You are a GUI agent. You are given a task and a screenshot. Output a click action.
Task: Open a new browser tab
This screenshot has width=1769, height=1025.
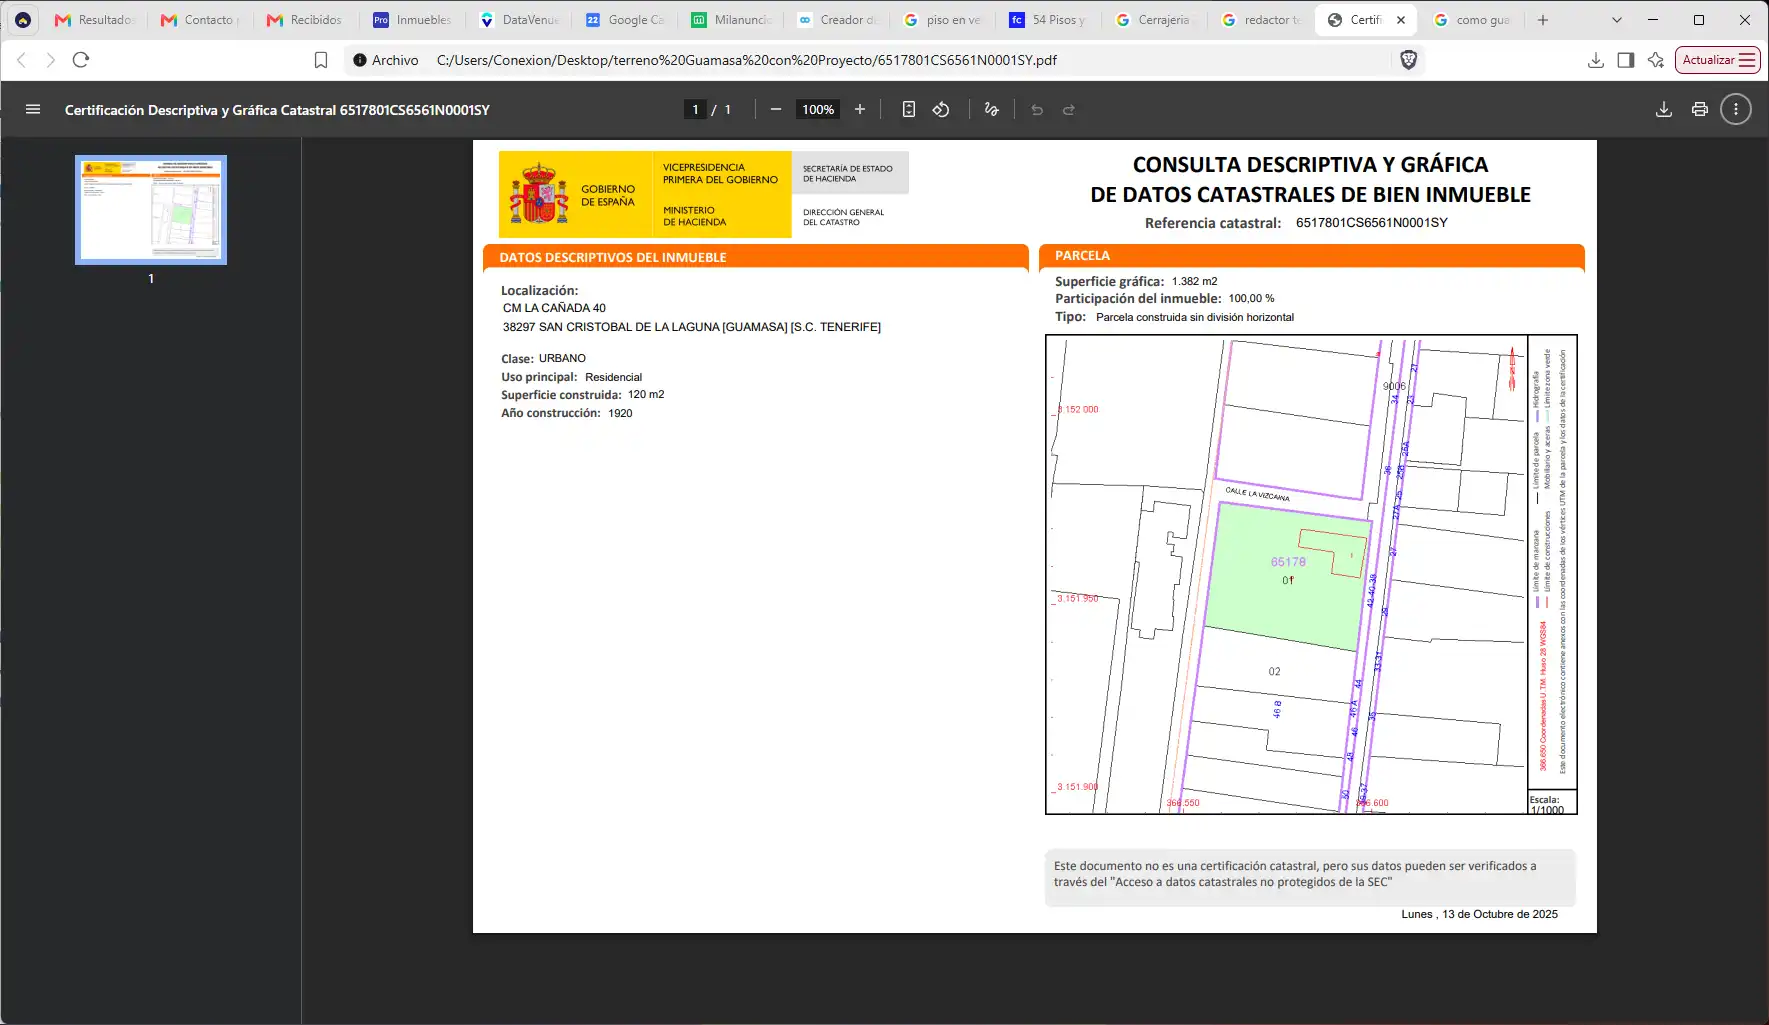tap(1543, 20)
